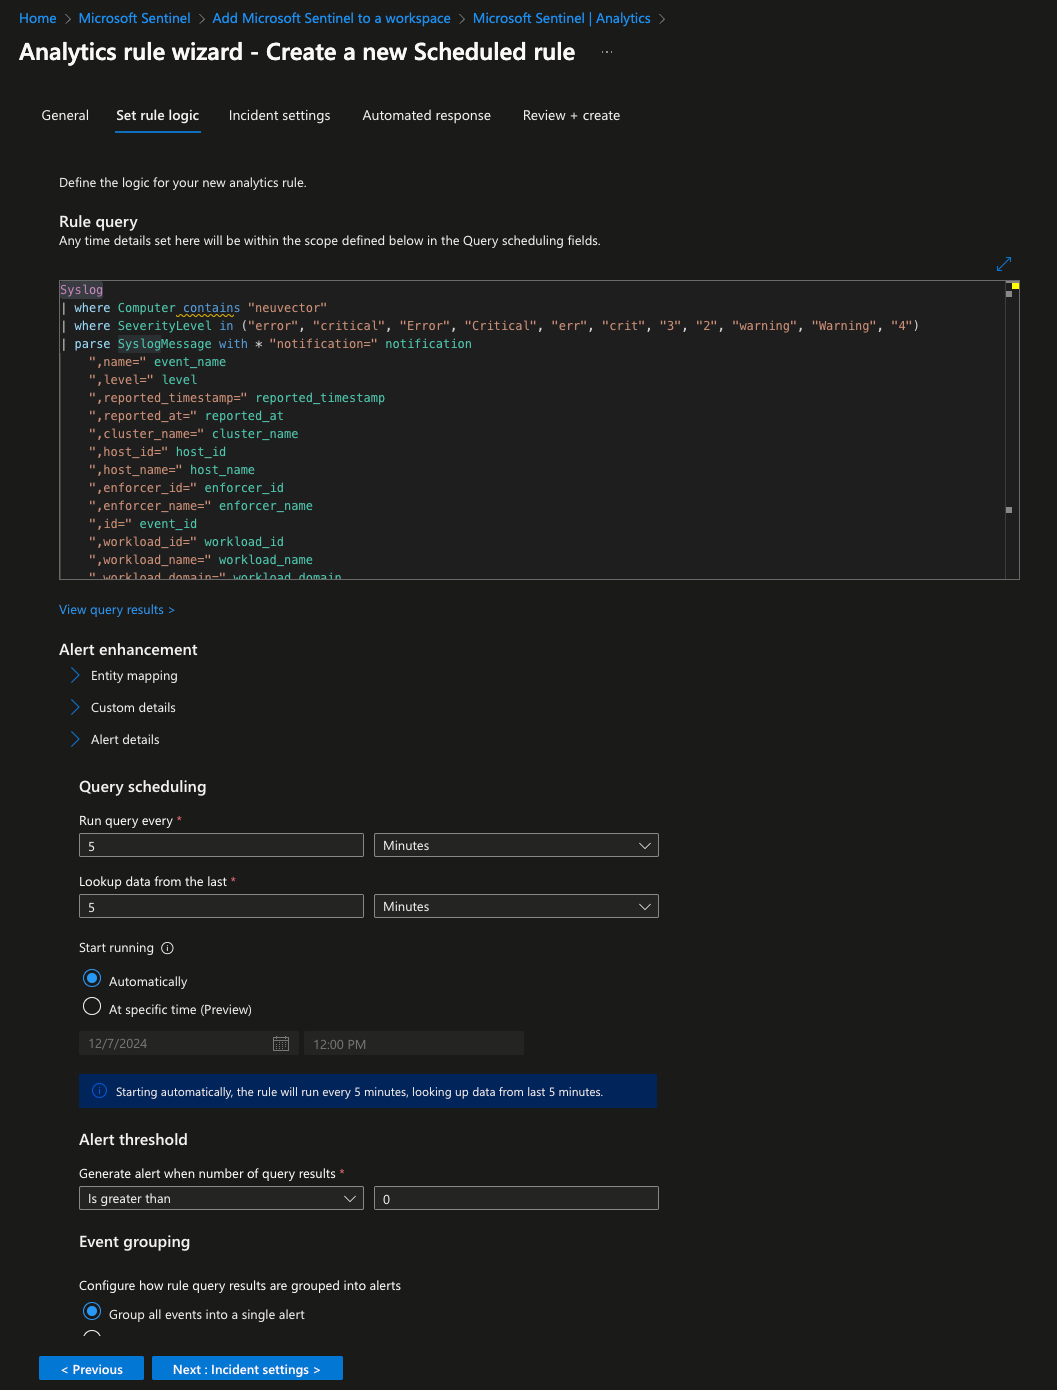Switch to Incident settings tab
This screenshot has width=1057, height=1390.
(279, 116)
